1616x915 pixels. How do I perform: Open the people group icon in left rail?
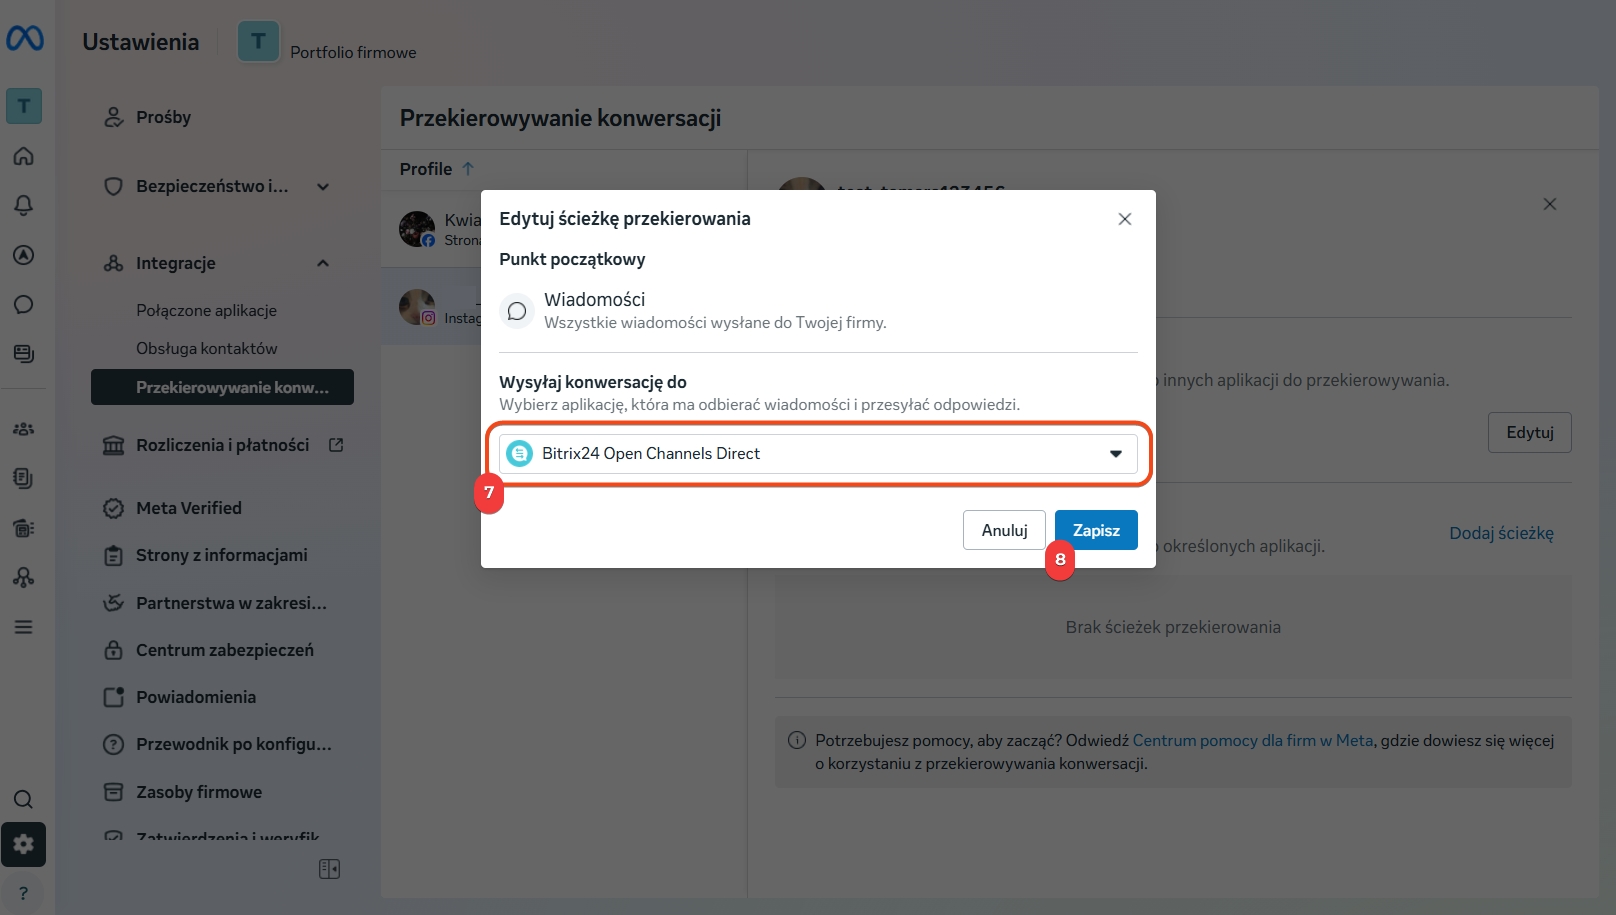tap(24, 429)
